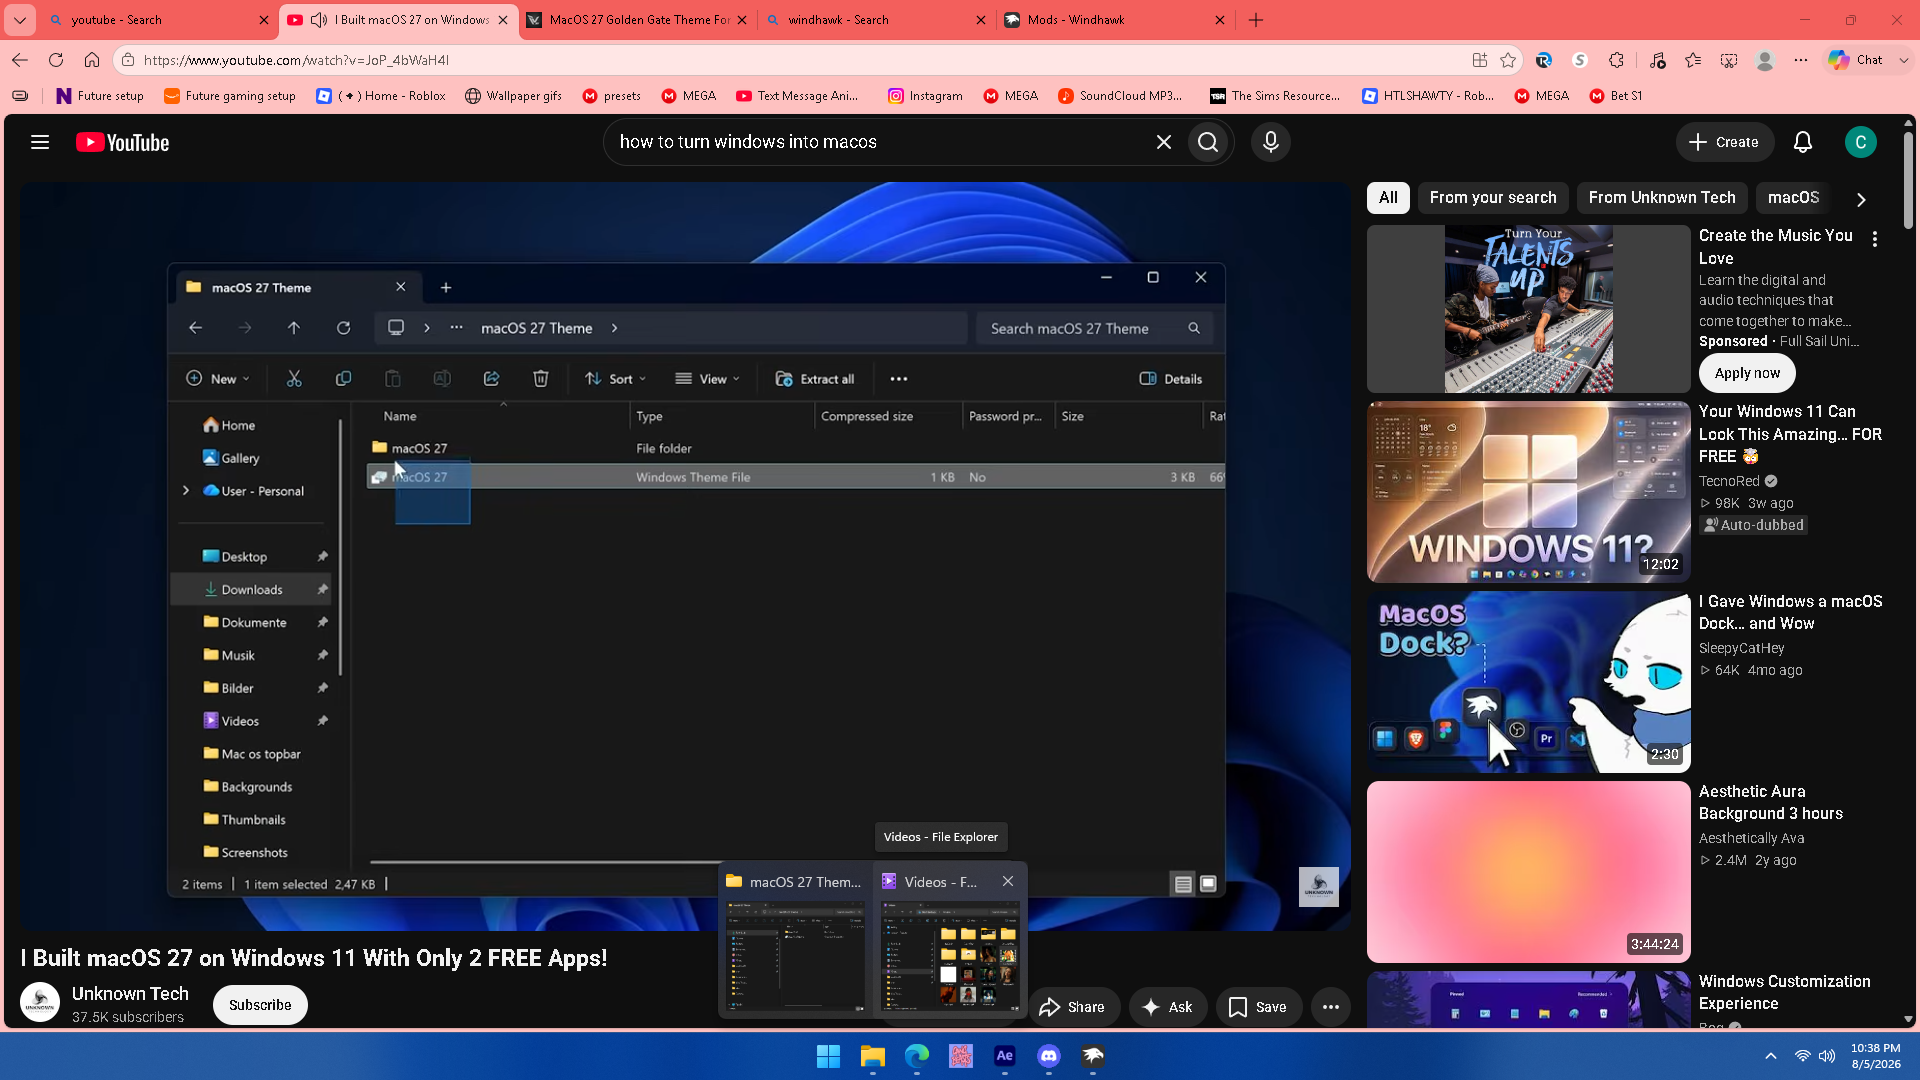Open the Unknown Tech channel avatar
The image size is (1920, 1080).
[x=40, y=1003]
